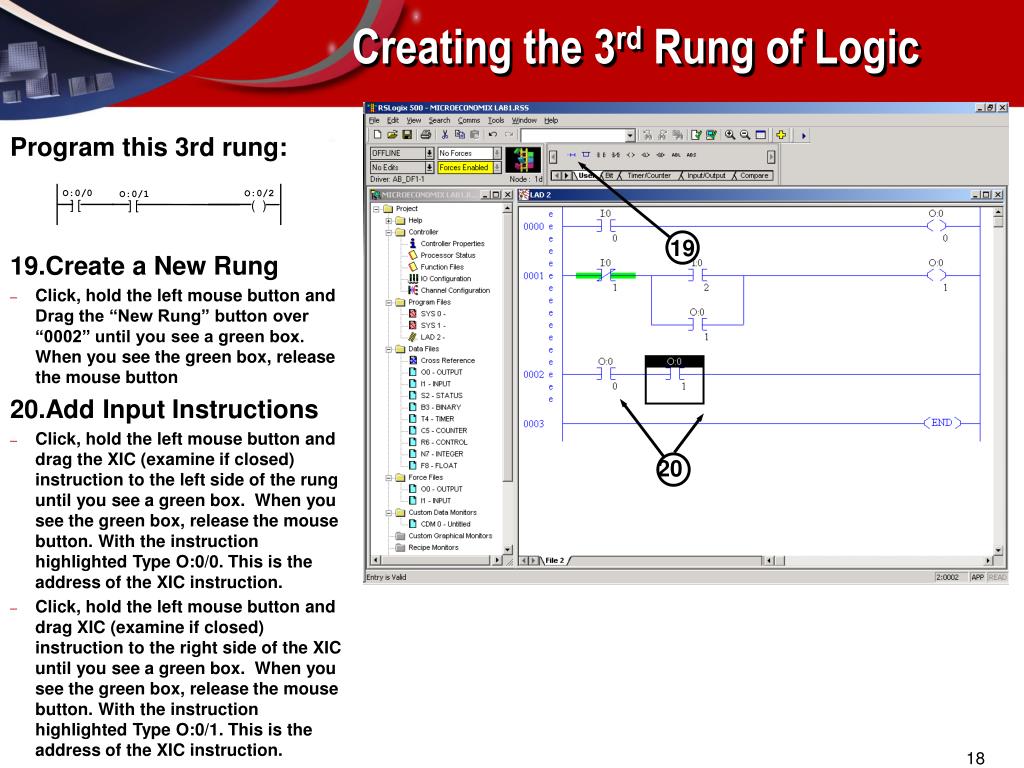Collapse the Data Files folder in tree
The width and height of the screenshot is (1024, 768).
pos(389,349)
